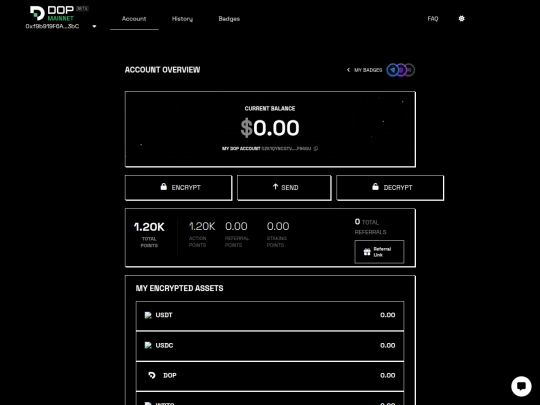Click the USDT balance 0.00
540x405 pixels.
point(387,315)
